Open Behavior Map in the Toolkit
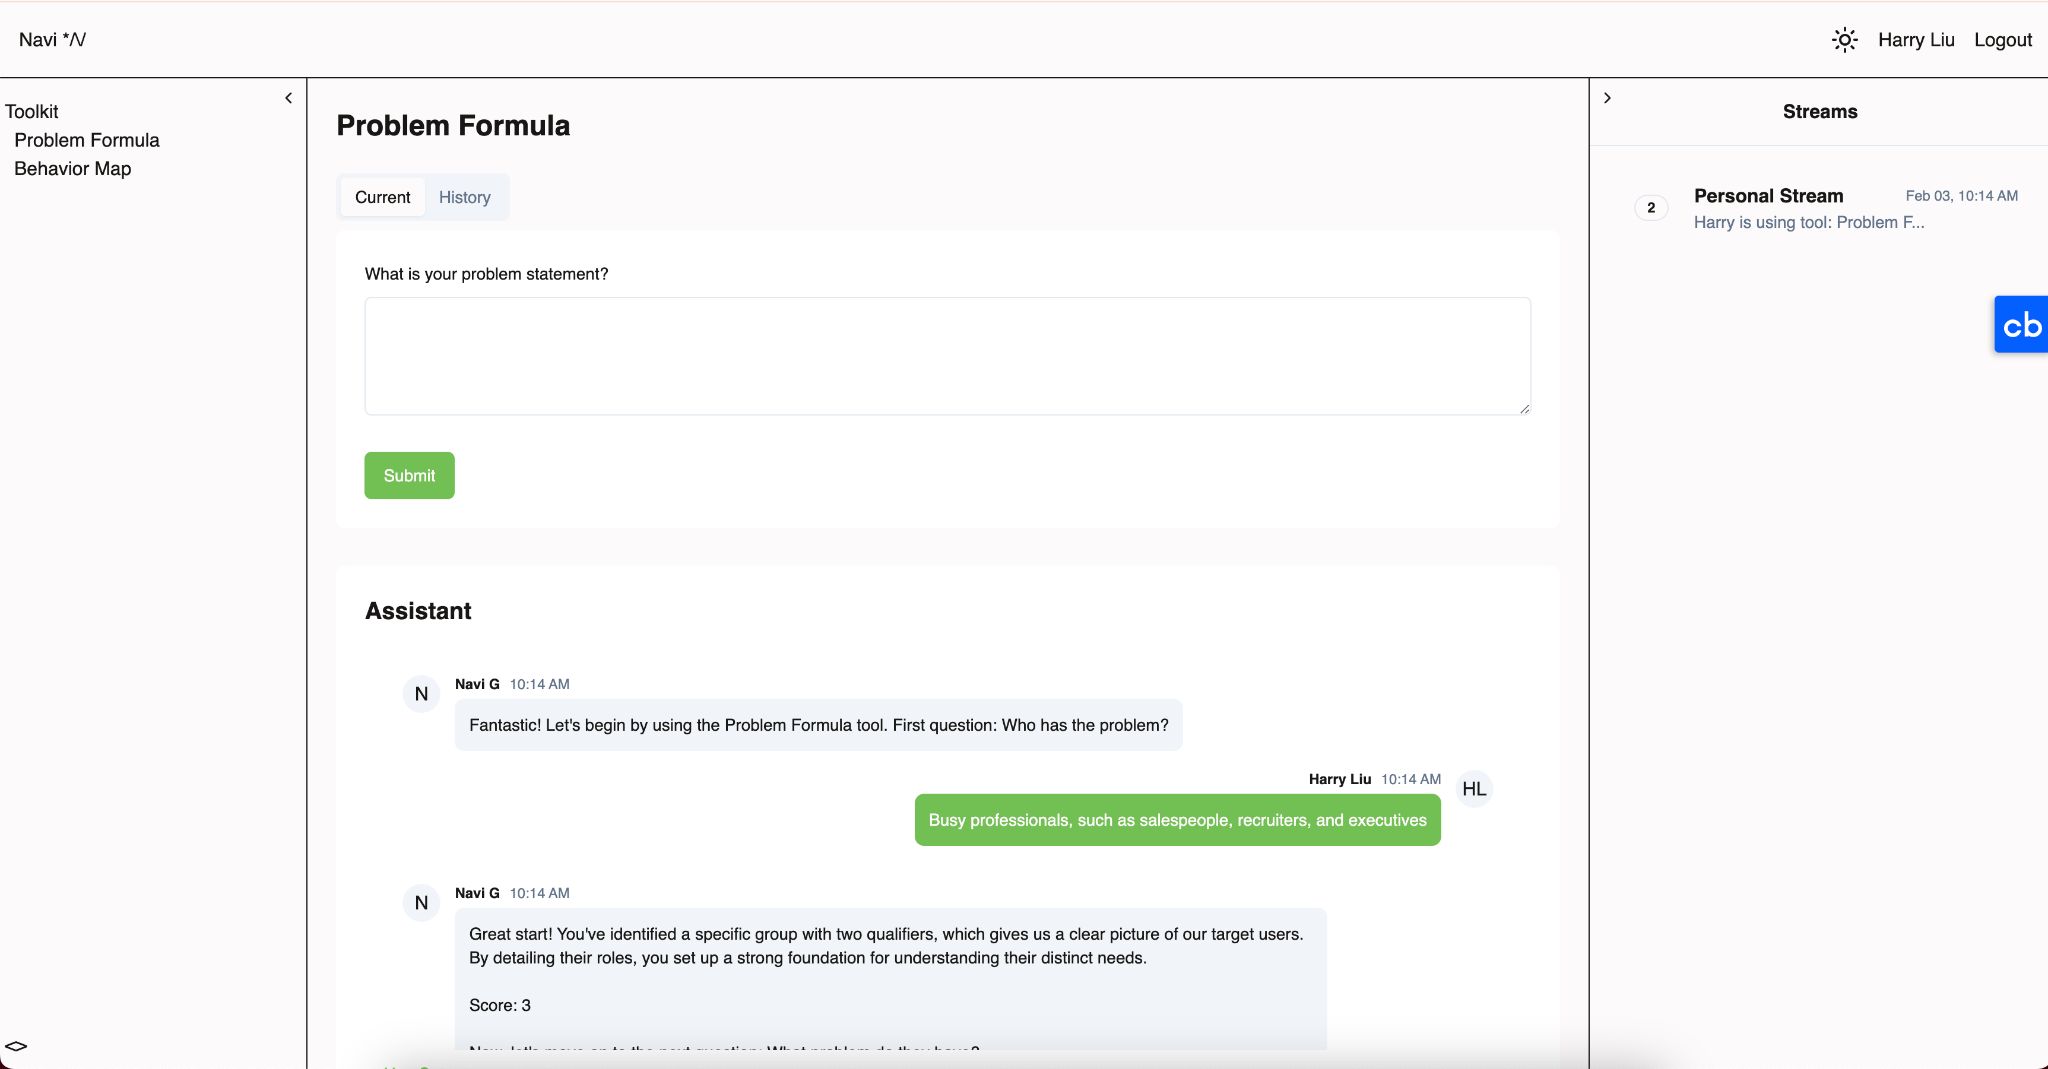2048x1069 pixels. [73, 169]
